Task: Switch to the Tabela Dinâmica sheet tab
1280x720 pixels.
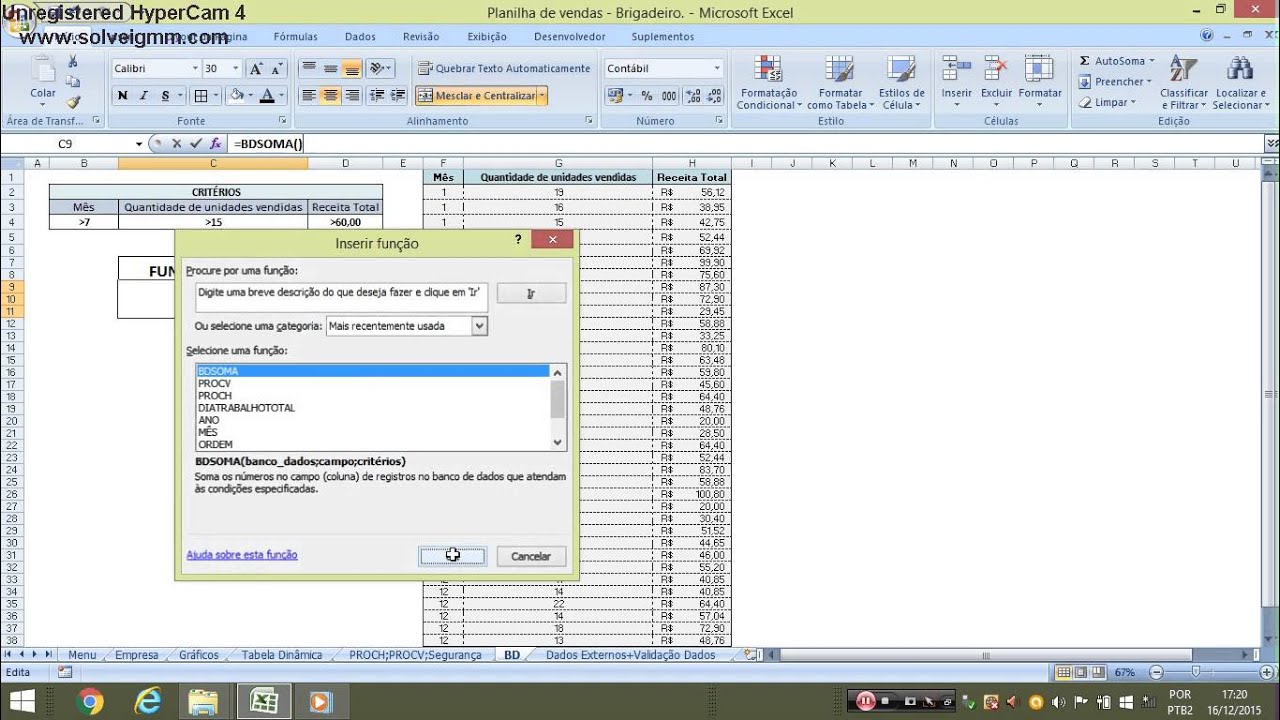Action: click(x=282, y=655)
